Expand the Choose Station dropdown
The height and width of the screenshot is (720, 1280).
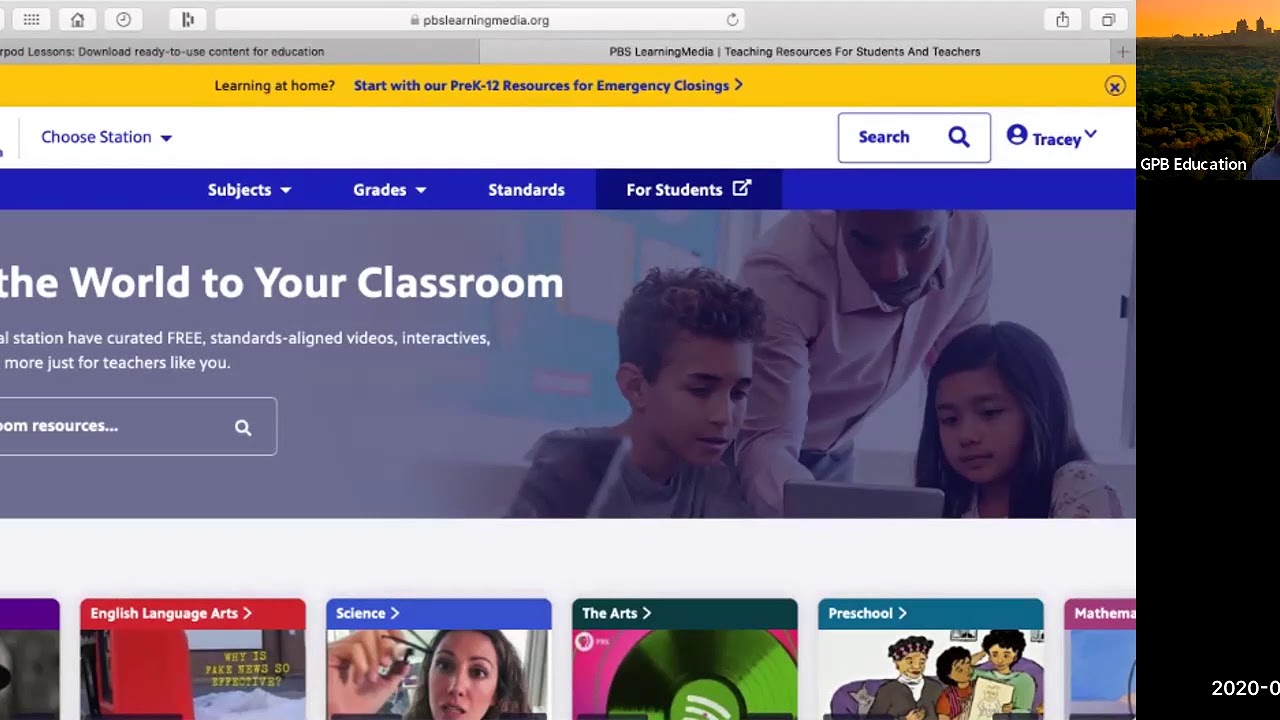click(x=107, y=137)
